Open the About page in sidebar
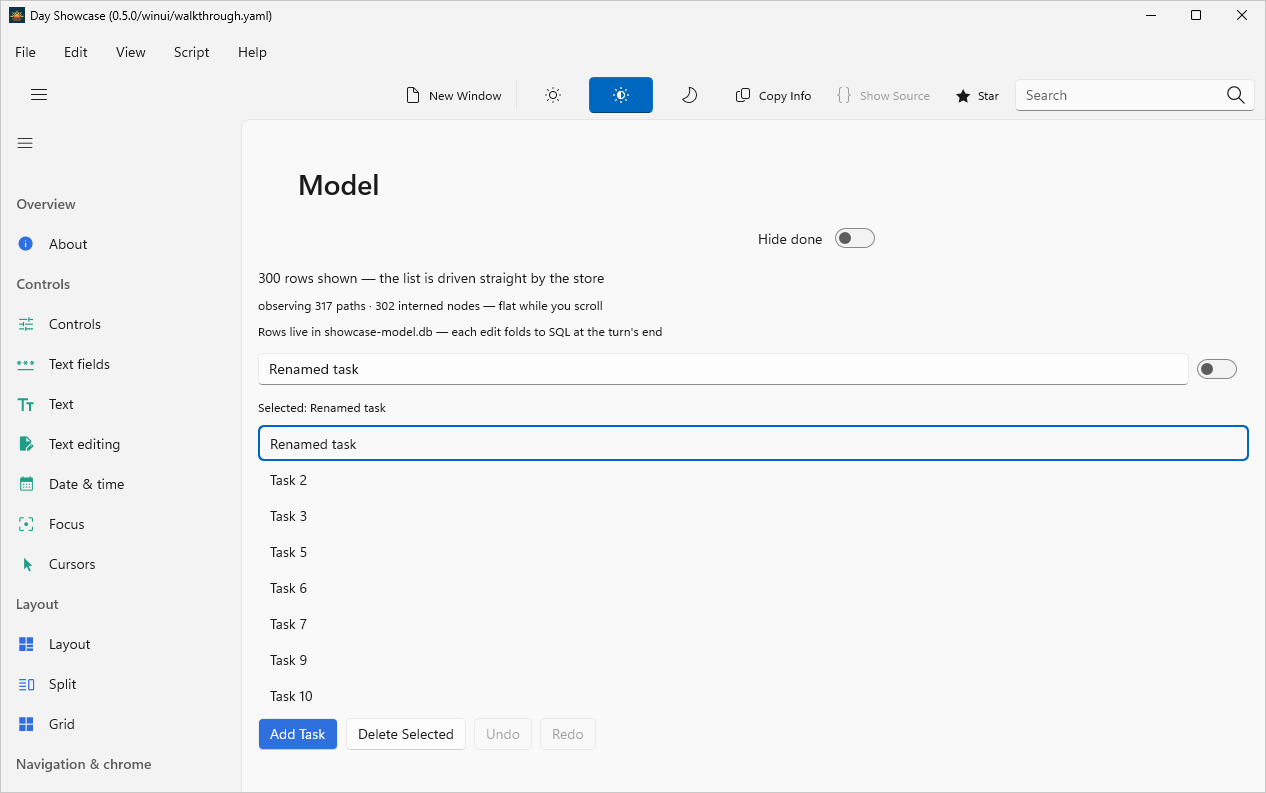This screenshot has height=793, width=1266. pyautogui.click(x=121, y=244)
